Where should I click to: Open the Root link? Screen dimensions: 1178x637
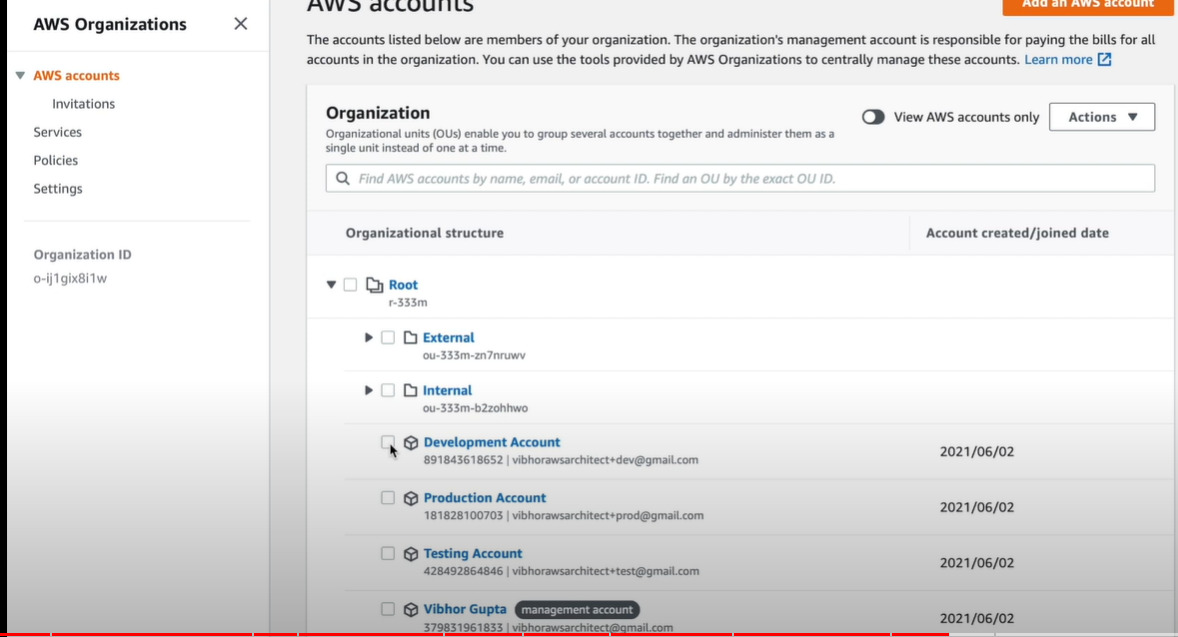[x=403, y=285]
